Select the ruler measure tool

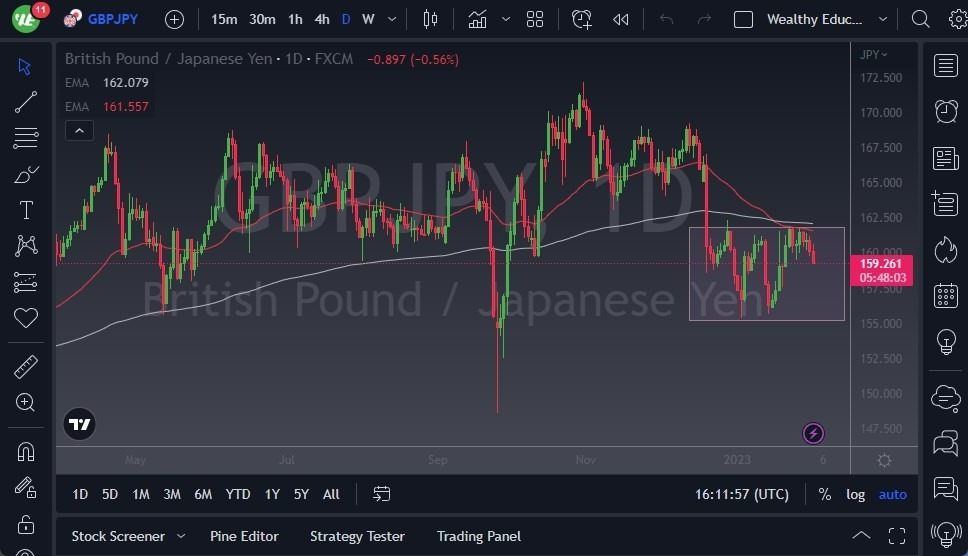tap(25, 367)
